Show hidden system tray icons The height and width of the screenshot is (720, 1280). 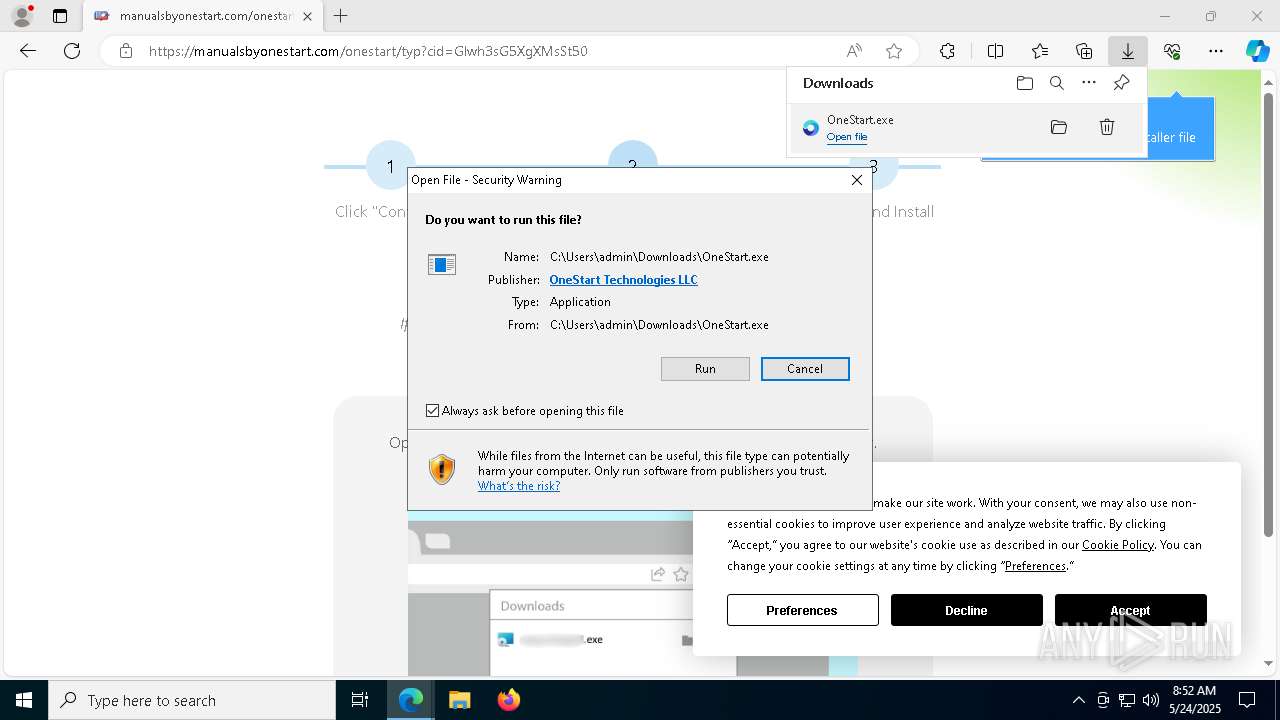(x=1078, y=700)
